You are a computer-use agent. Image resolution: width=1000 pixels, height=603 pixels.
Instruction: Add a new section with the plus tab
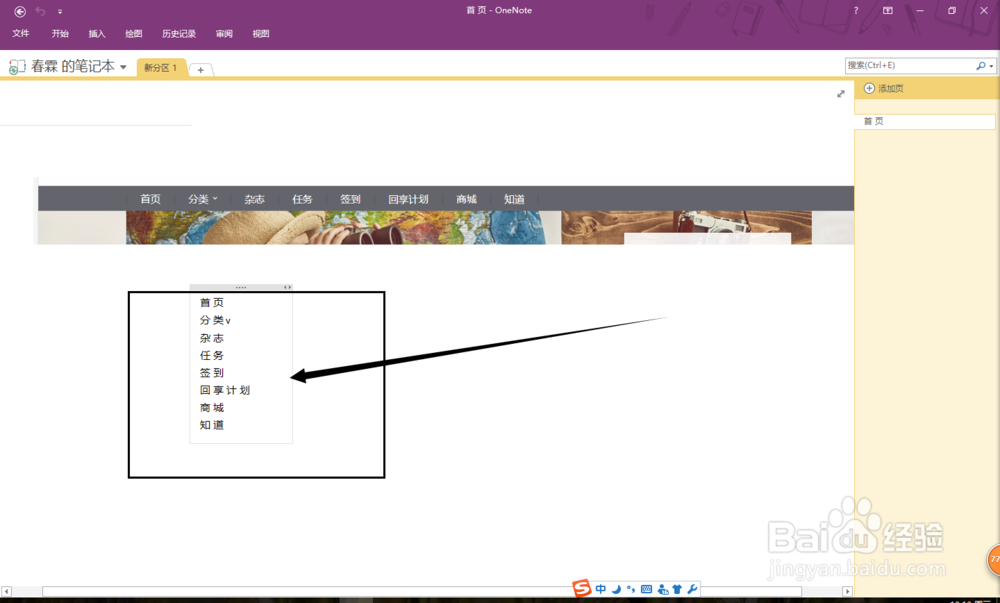[200, 69]
